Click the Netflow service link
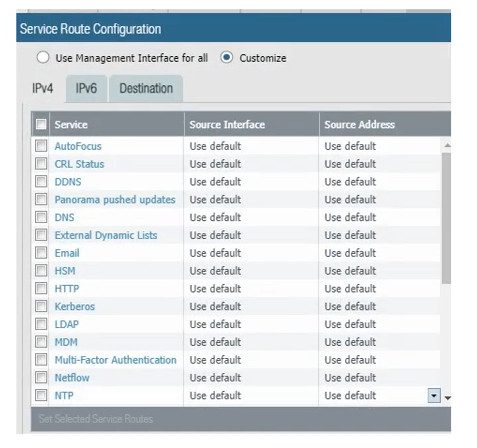The width and height of the screenshot is (477, 448). pyautogui.click(x=72, y=378)
